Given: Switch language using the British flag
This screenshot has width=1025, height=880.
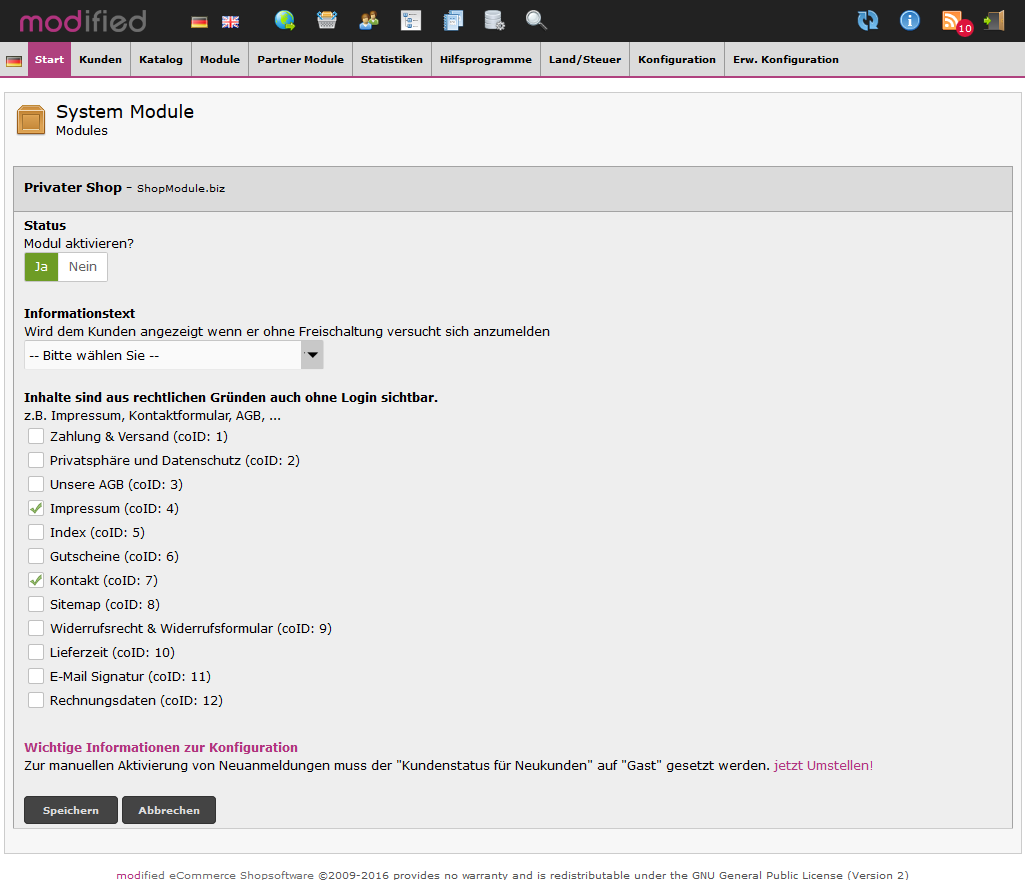Looking at the screenshot, I should coord(230,21).
